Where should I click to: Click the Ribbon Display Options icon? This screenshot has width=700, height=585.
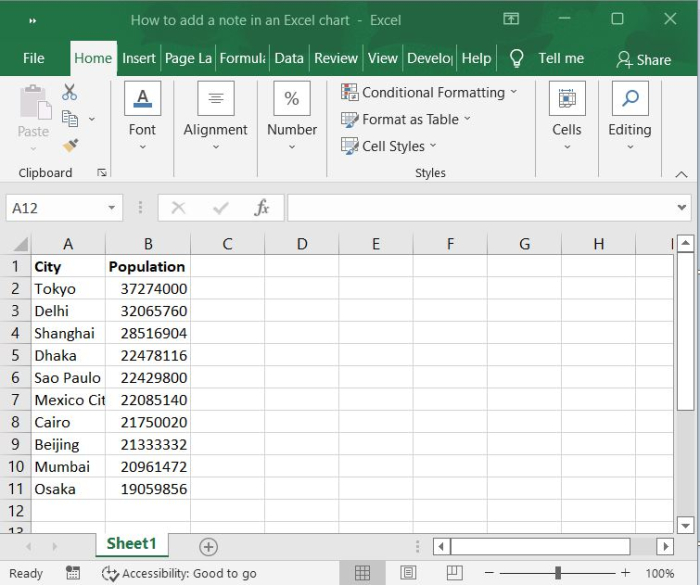[x=511, y=19]
